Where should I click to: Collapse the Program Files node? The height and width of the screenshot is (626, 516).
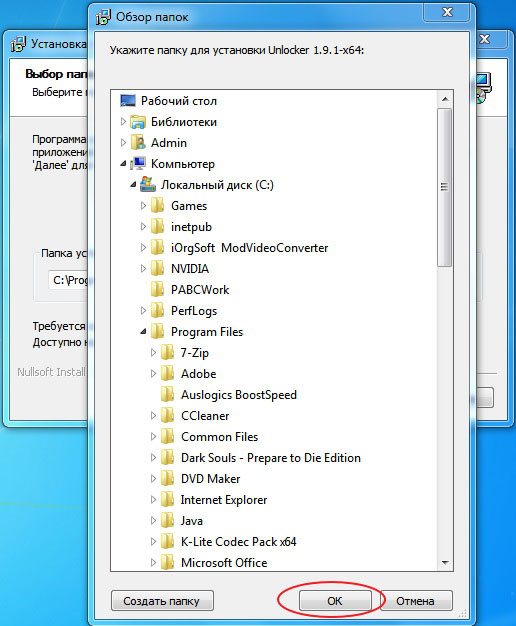(x=143, y=331)
